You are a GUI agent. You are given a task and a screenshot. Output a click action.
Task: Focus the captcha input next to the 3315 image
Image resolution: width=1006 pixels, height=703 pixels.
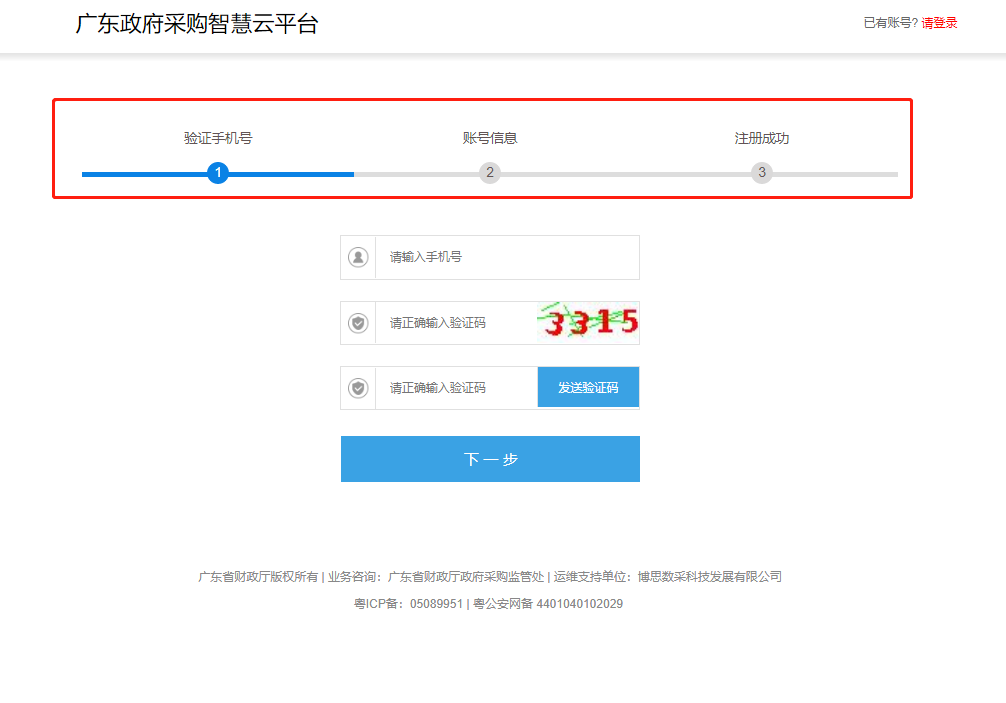coord(456,323)
